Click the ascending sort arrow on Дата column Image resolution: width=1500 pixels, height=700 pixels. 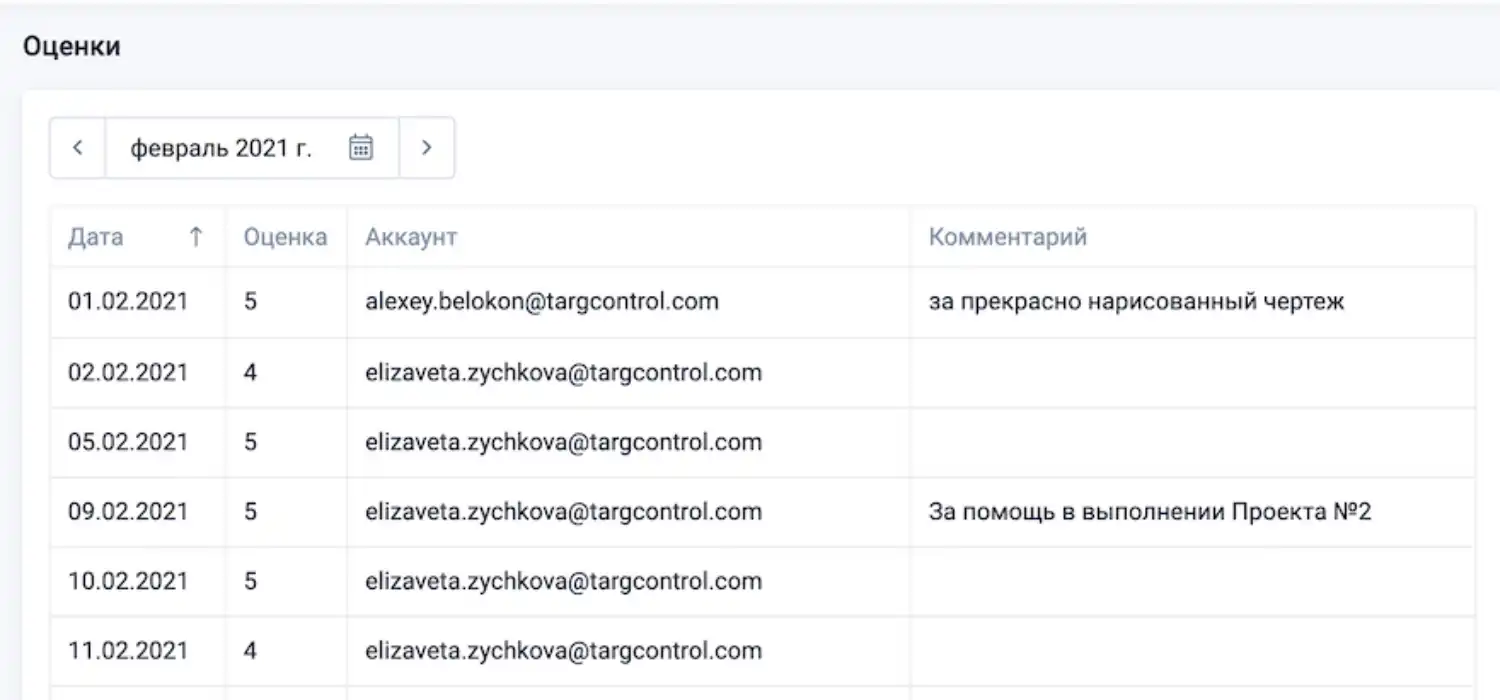tap(196, 237)
